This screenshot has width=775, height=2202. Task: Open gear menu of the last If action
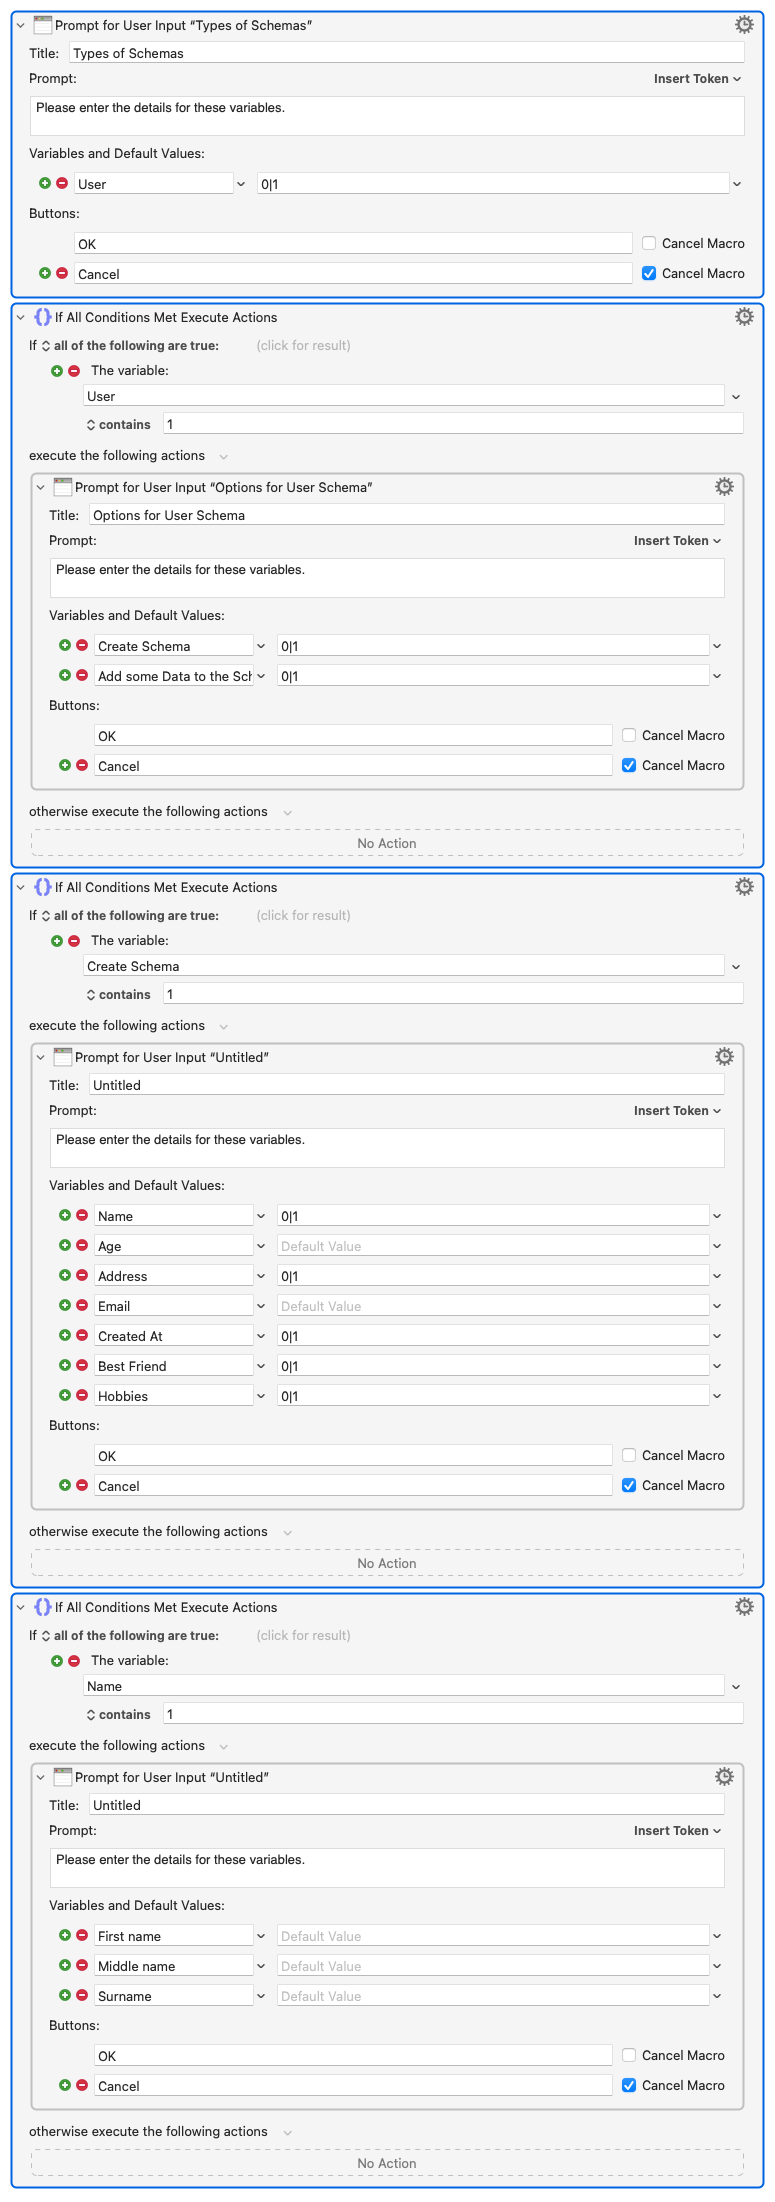click(744, 1607)
